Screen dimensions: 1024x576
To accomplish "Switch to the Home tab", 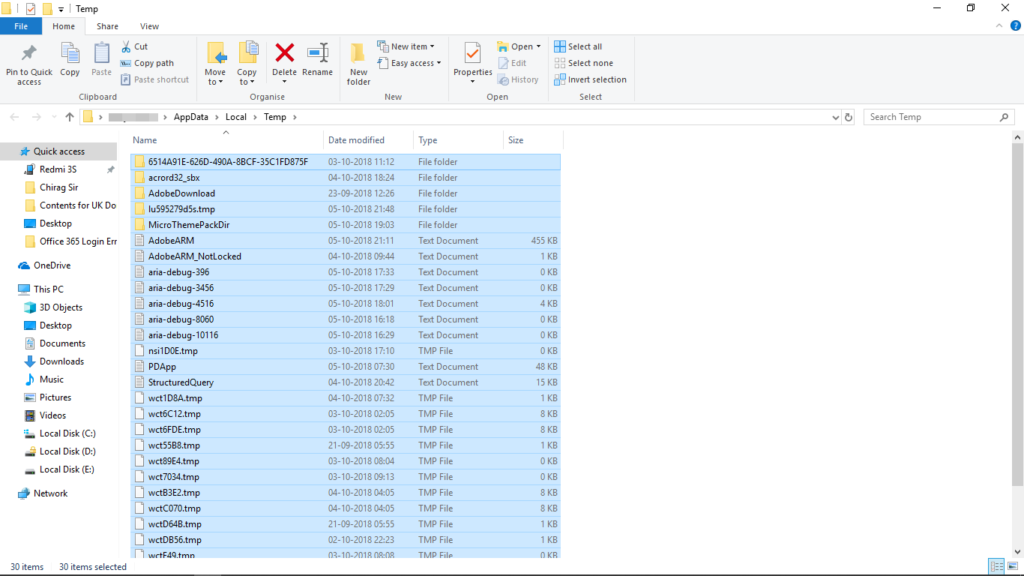I will pos(63,26).
